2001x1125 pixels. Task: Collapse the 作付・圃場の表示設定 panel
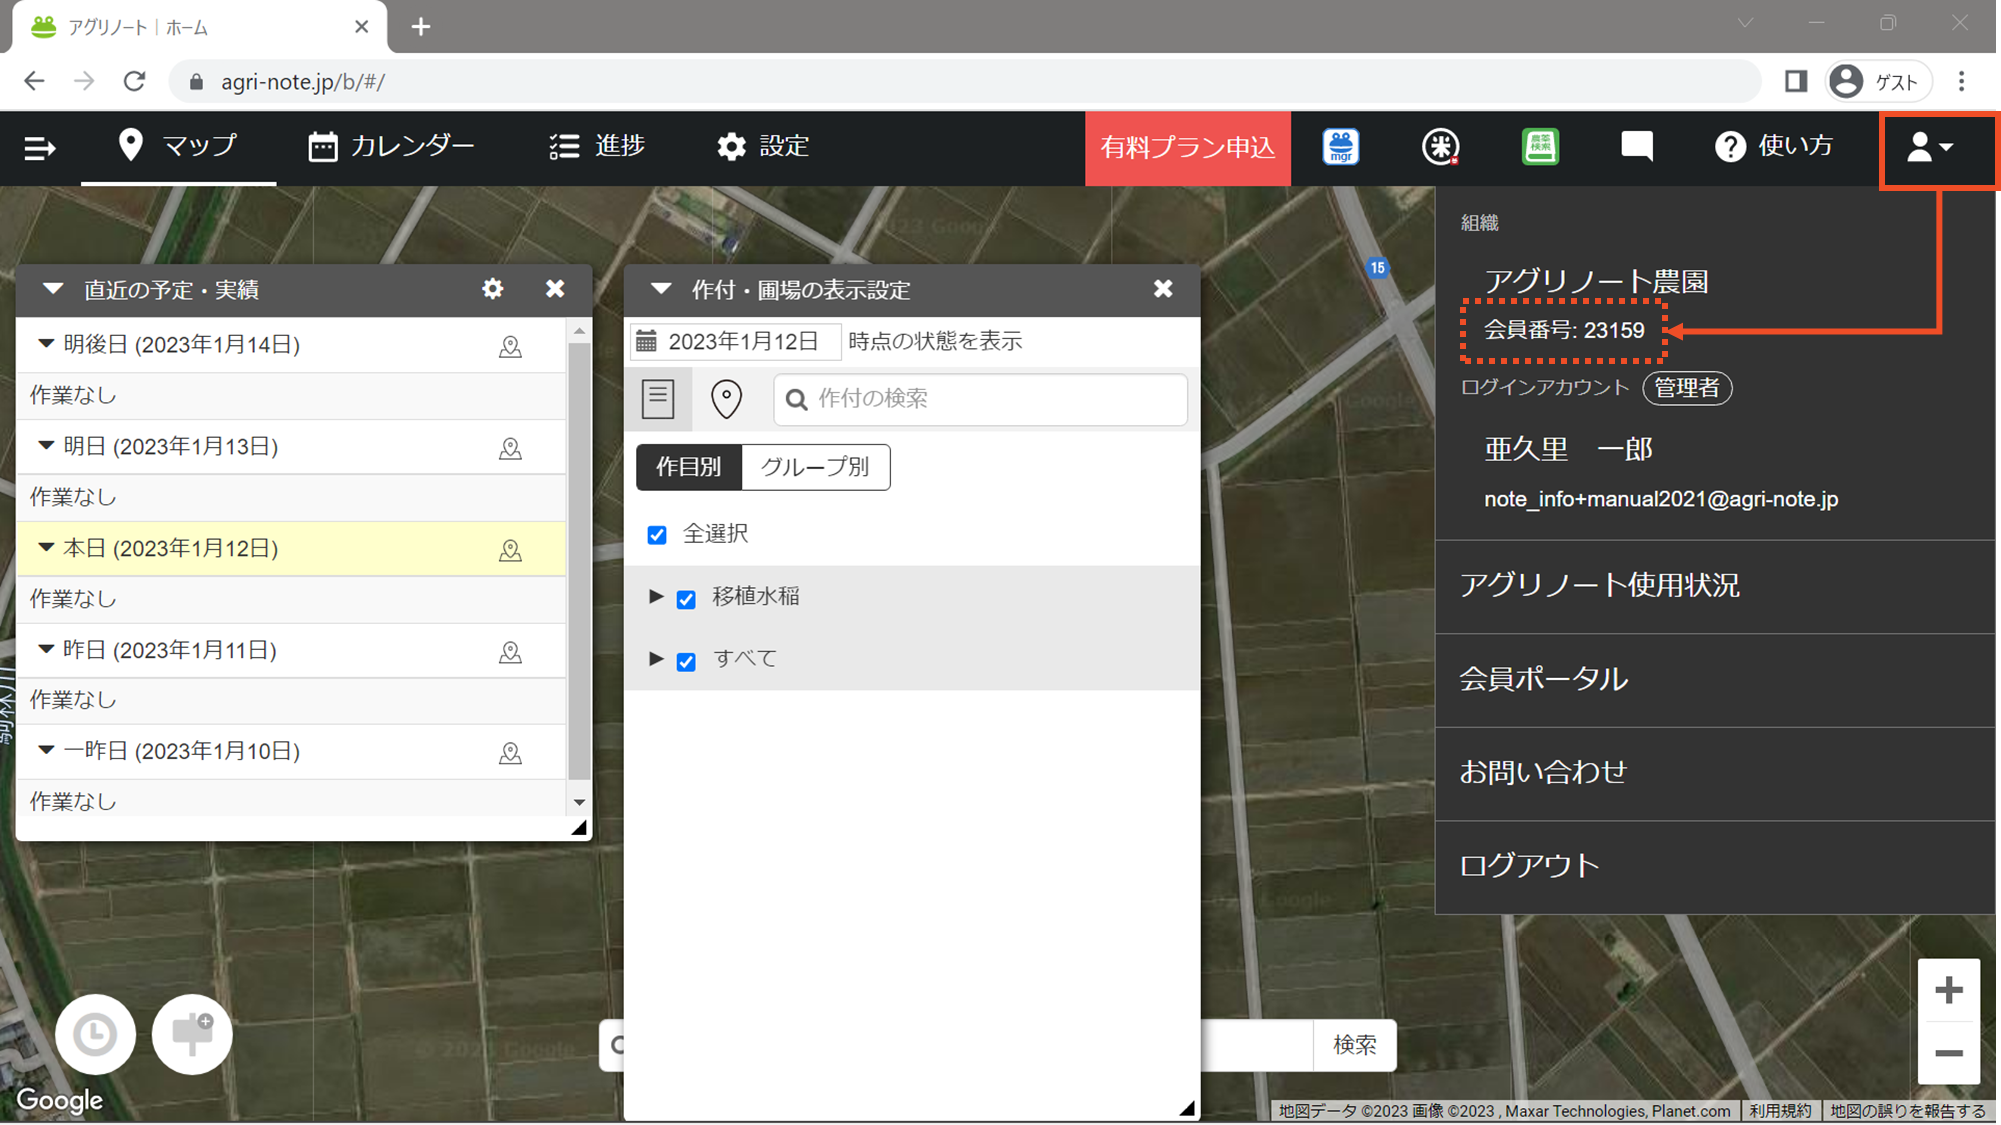pos(661,289)
